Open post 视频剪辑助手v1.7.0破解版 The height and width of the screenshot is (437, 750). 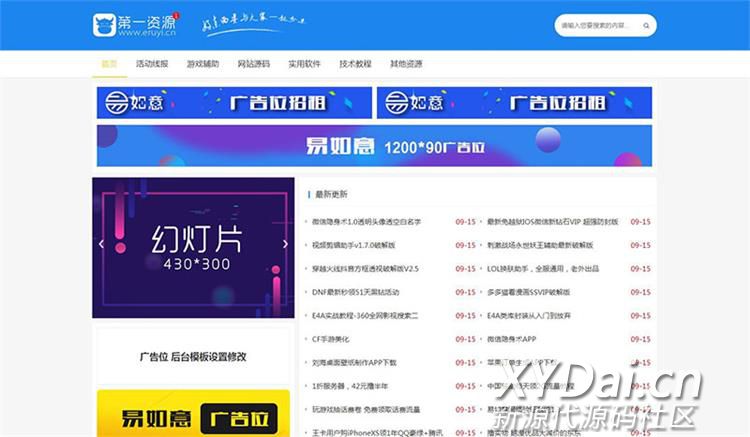(x=353, y=245)
